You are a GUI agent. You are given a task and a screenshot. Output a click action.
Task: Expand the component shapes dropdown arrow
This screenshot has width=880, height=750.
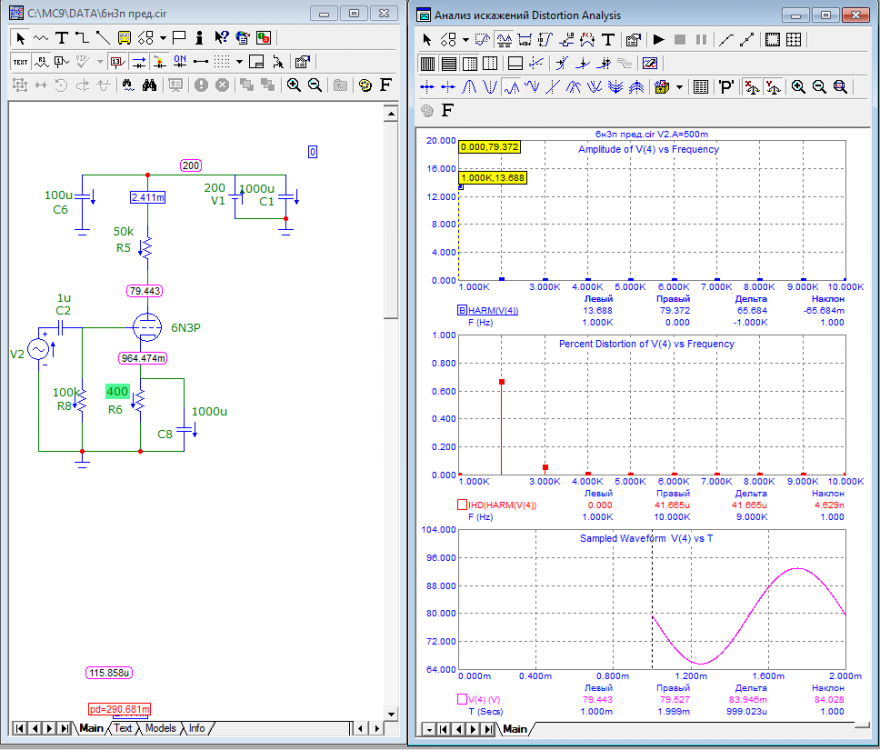(163, 38)
